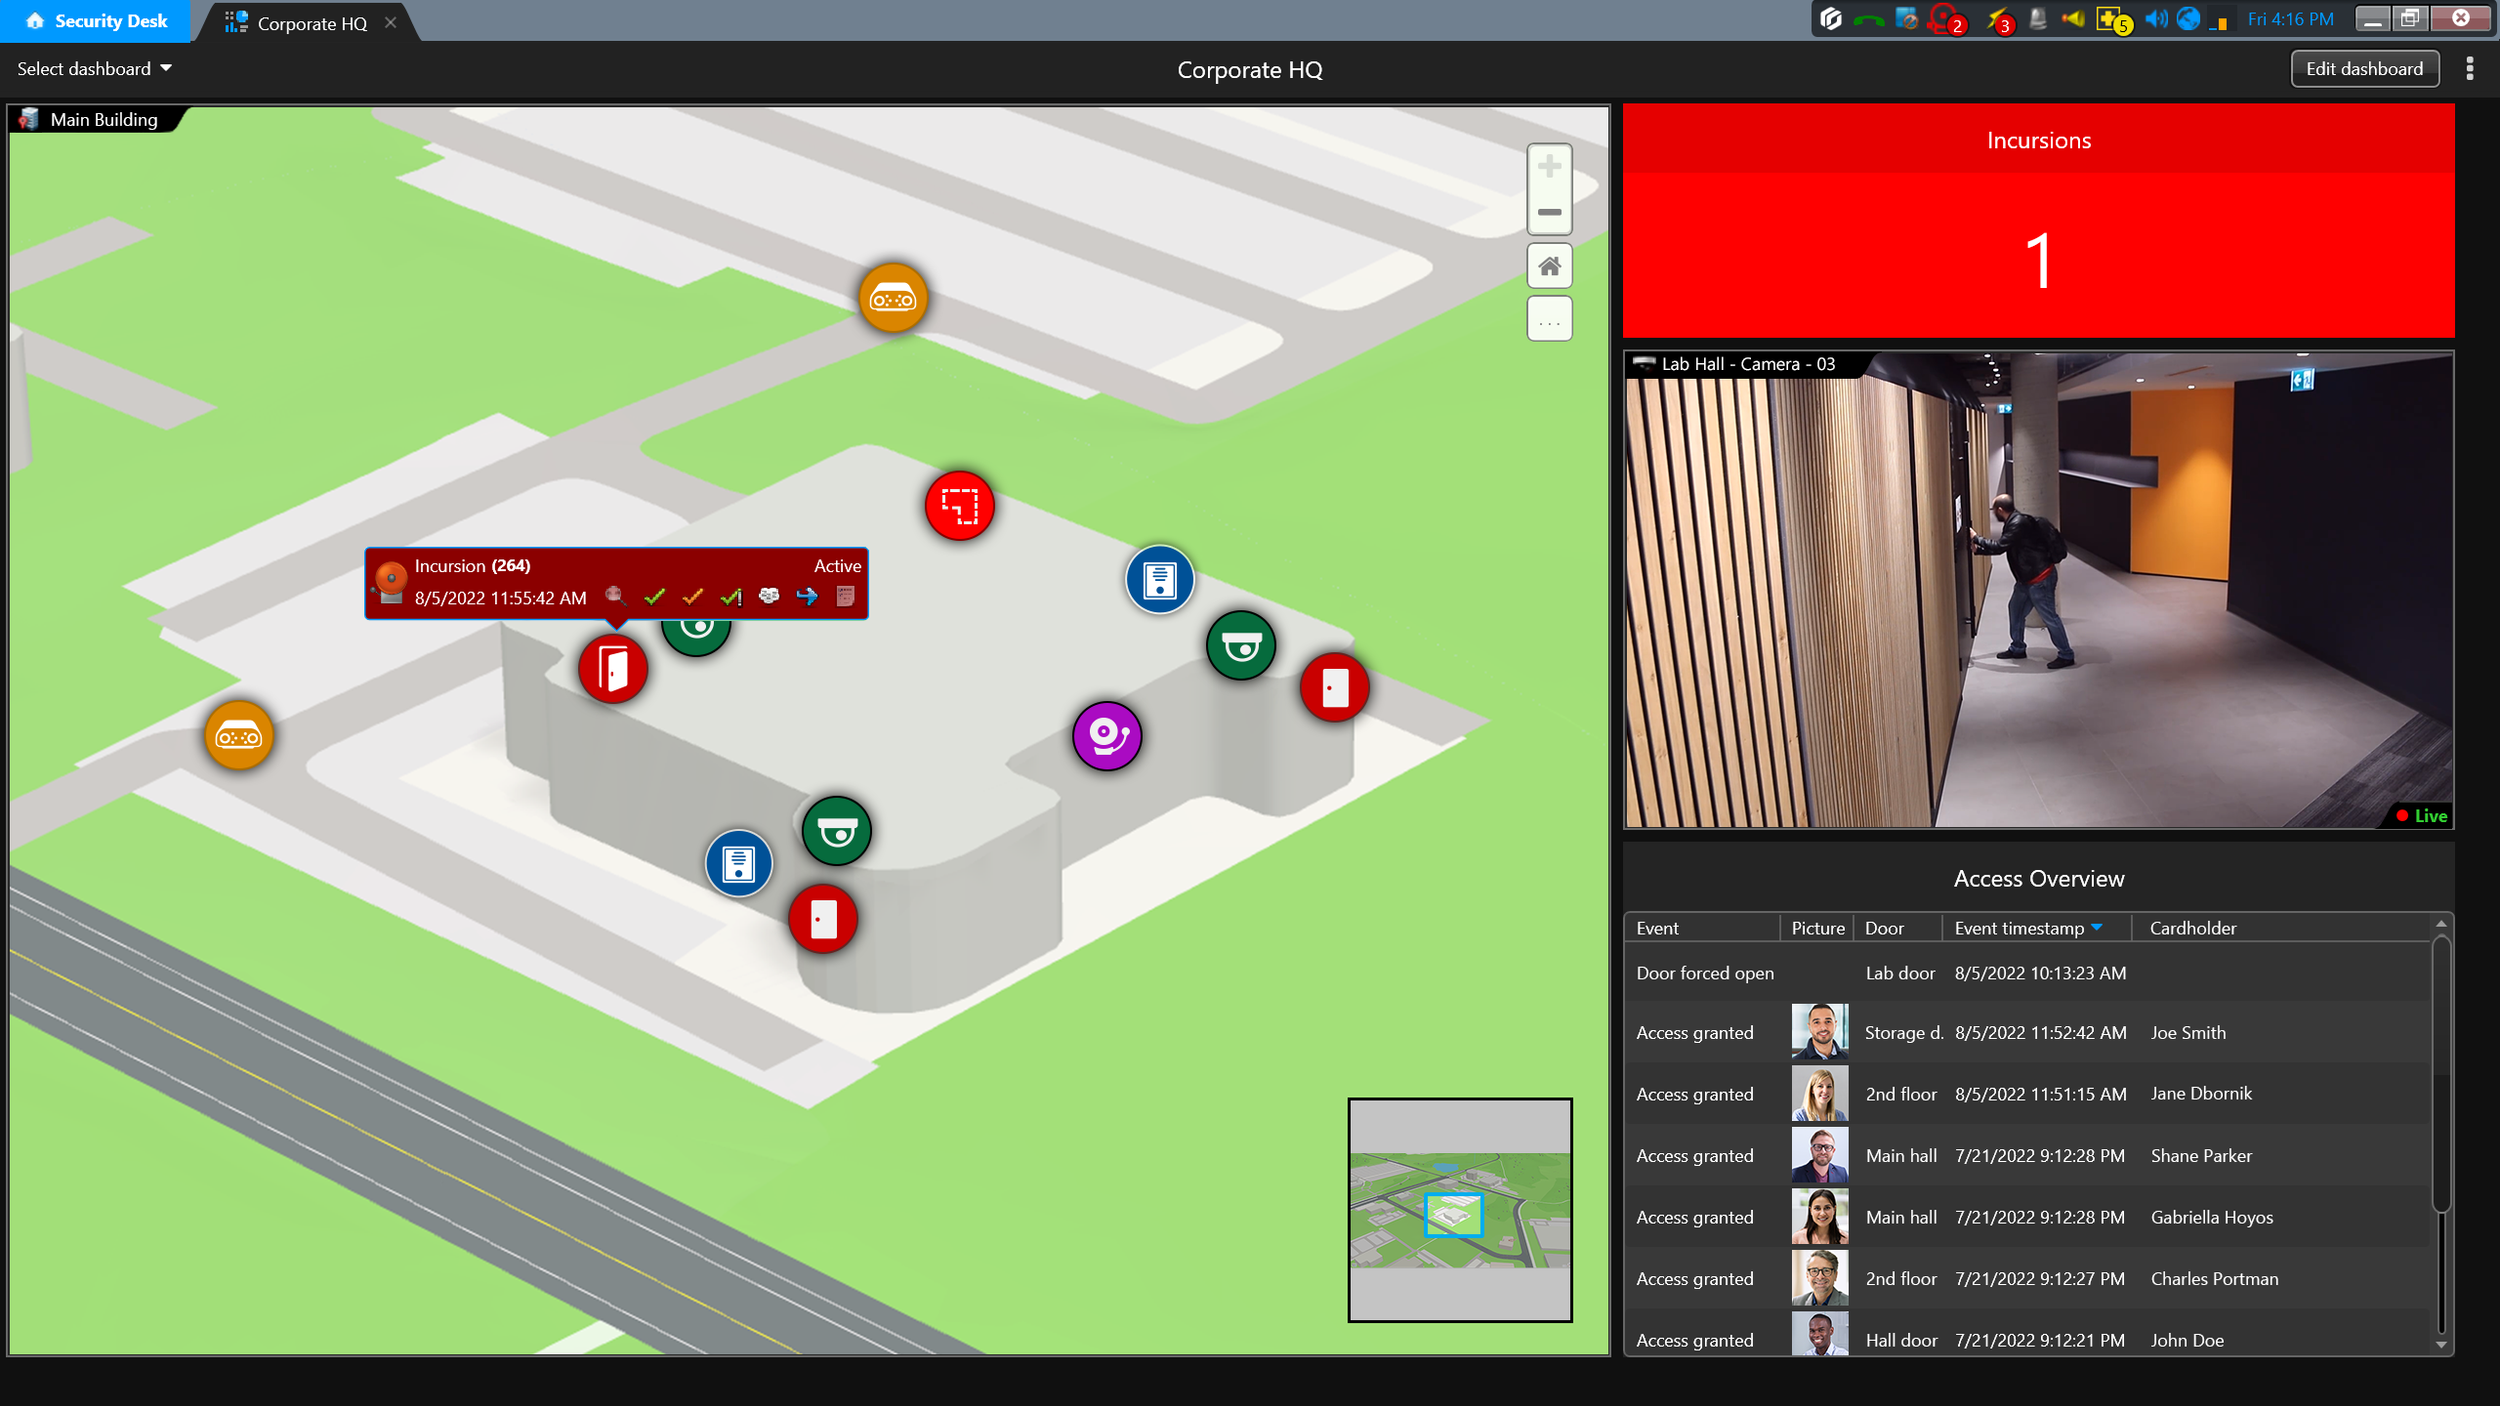Sort by the Door column header
Screen dimensions: 2500x1406
pos(1897,928)
